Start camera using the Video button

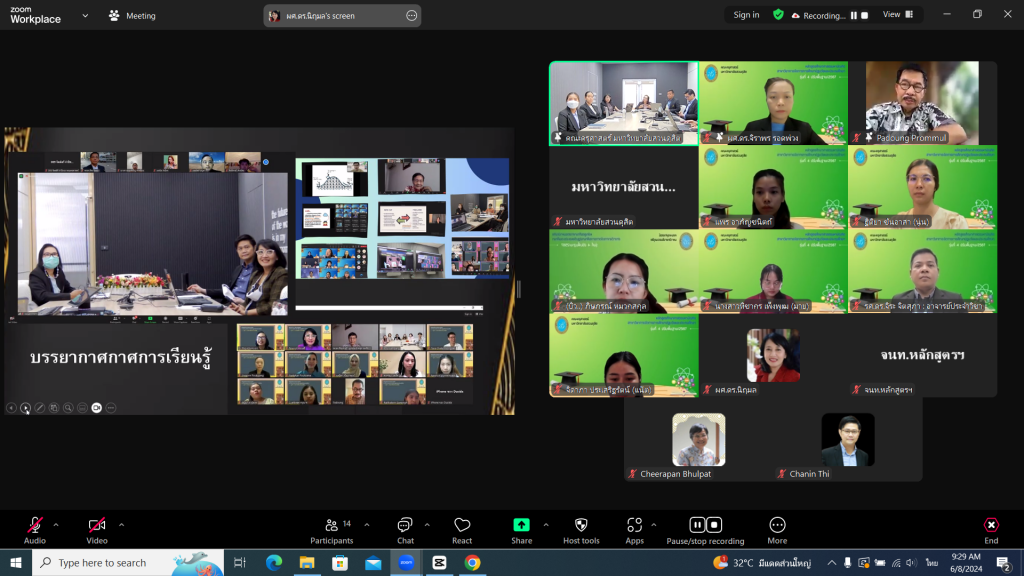click(97, 527)
